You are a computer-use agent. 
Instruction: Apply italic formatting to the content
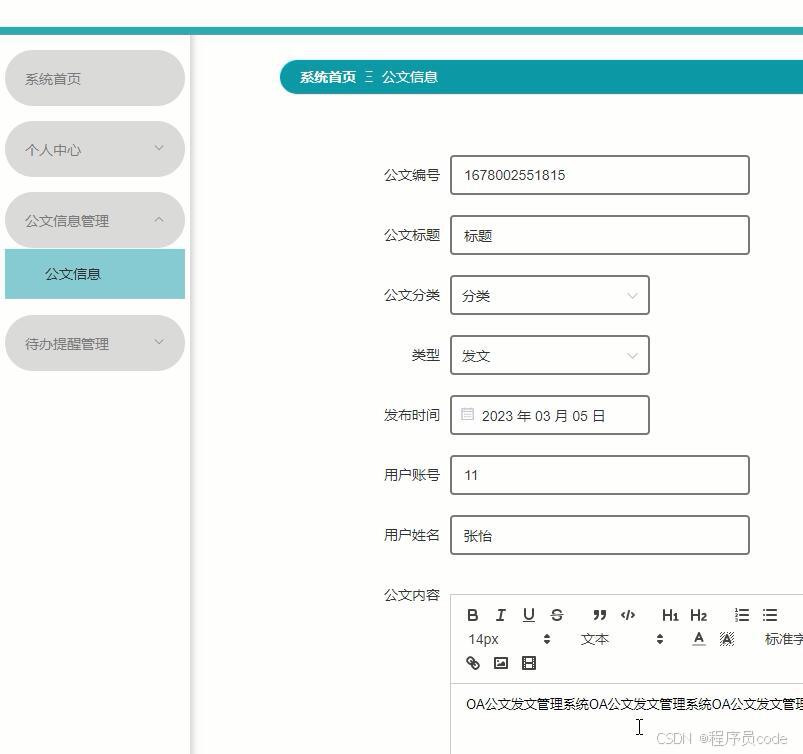(501, 615)
